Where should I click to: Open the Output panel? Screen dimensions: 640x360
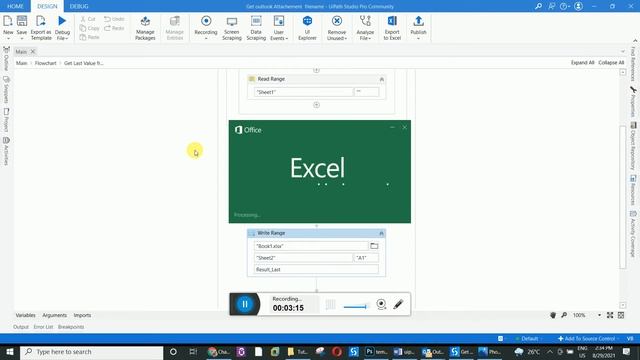click(21, 327)
